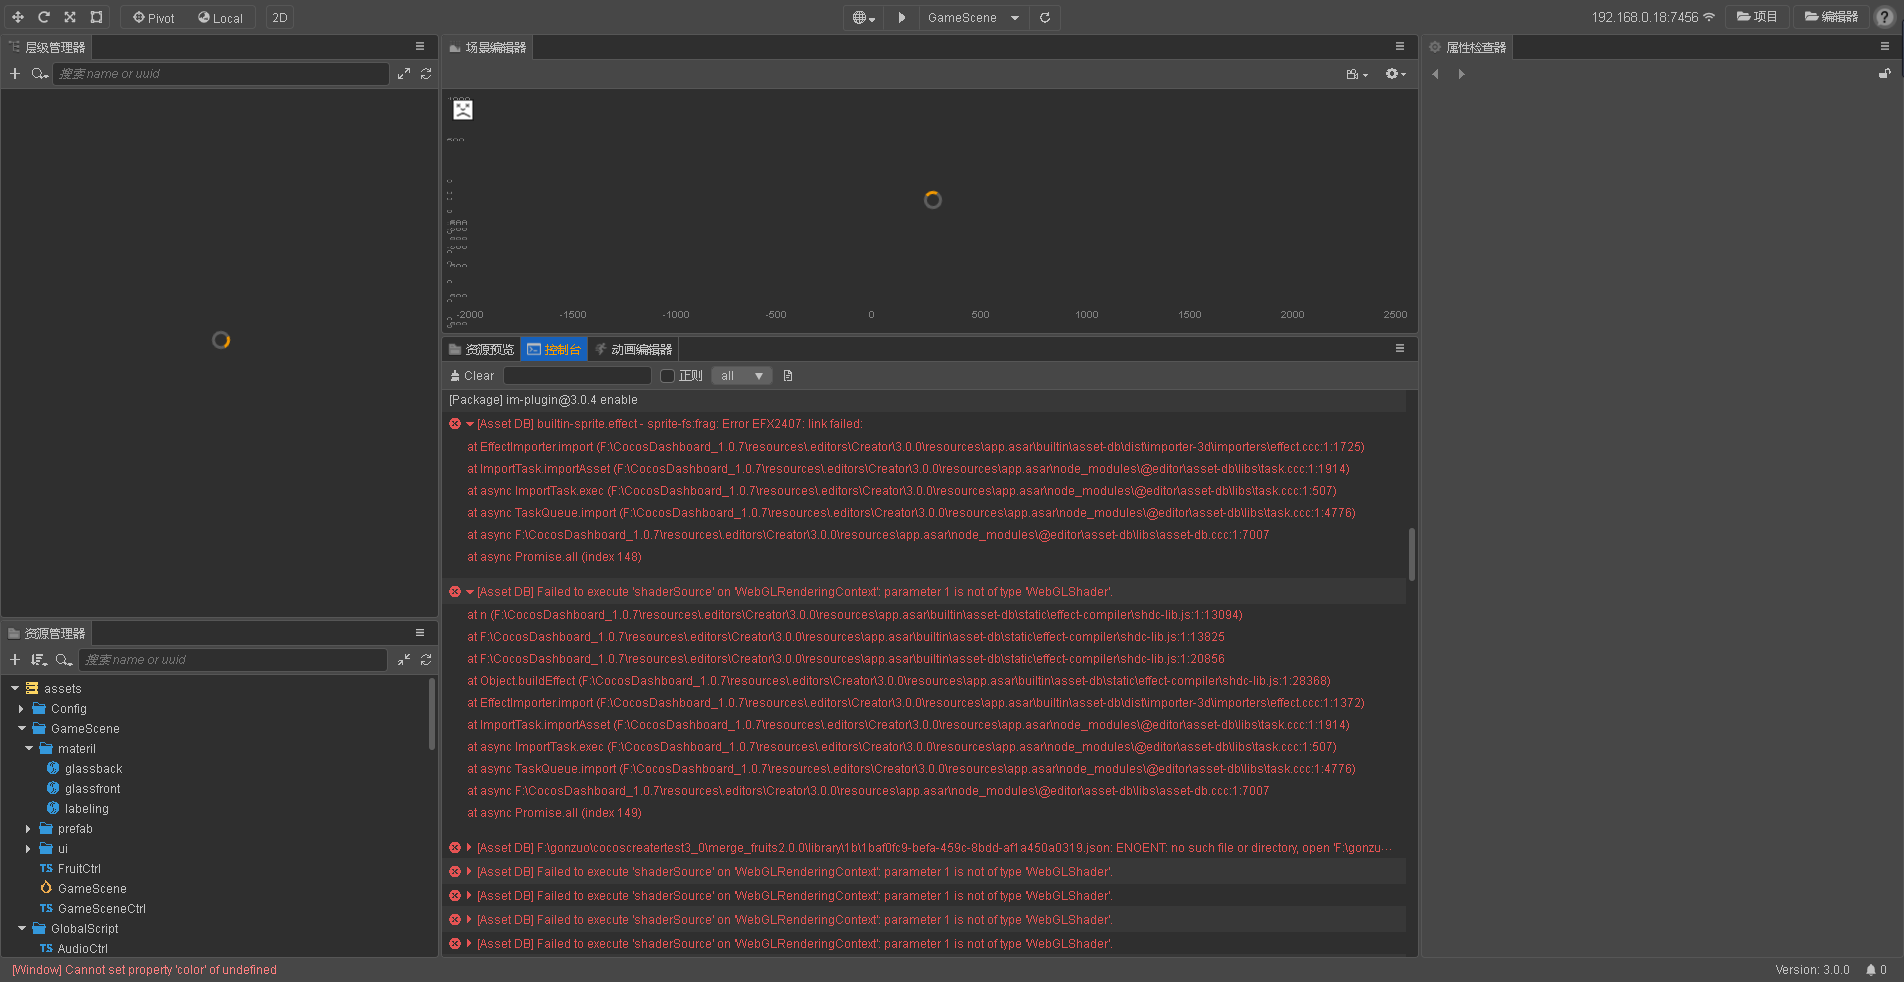Viewport: 1904px width, 982px height.
Task: Toggle Local coordinate mode
Action: pos(220,18)
